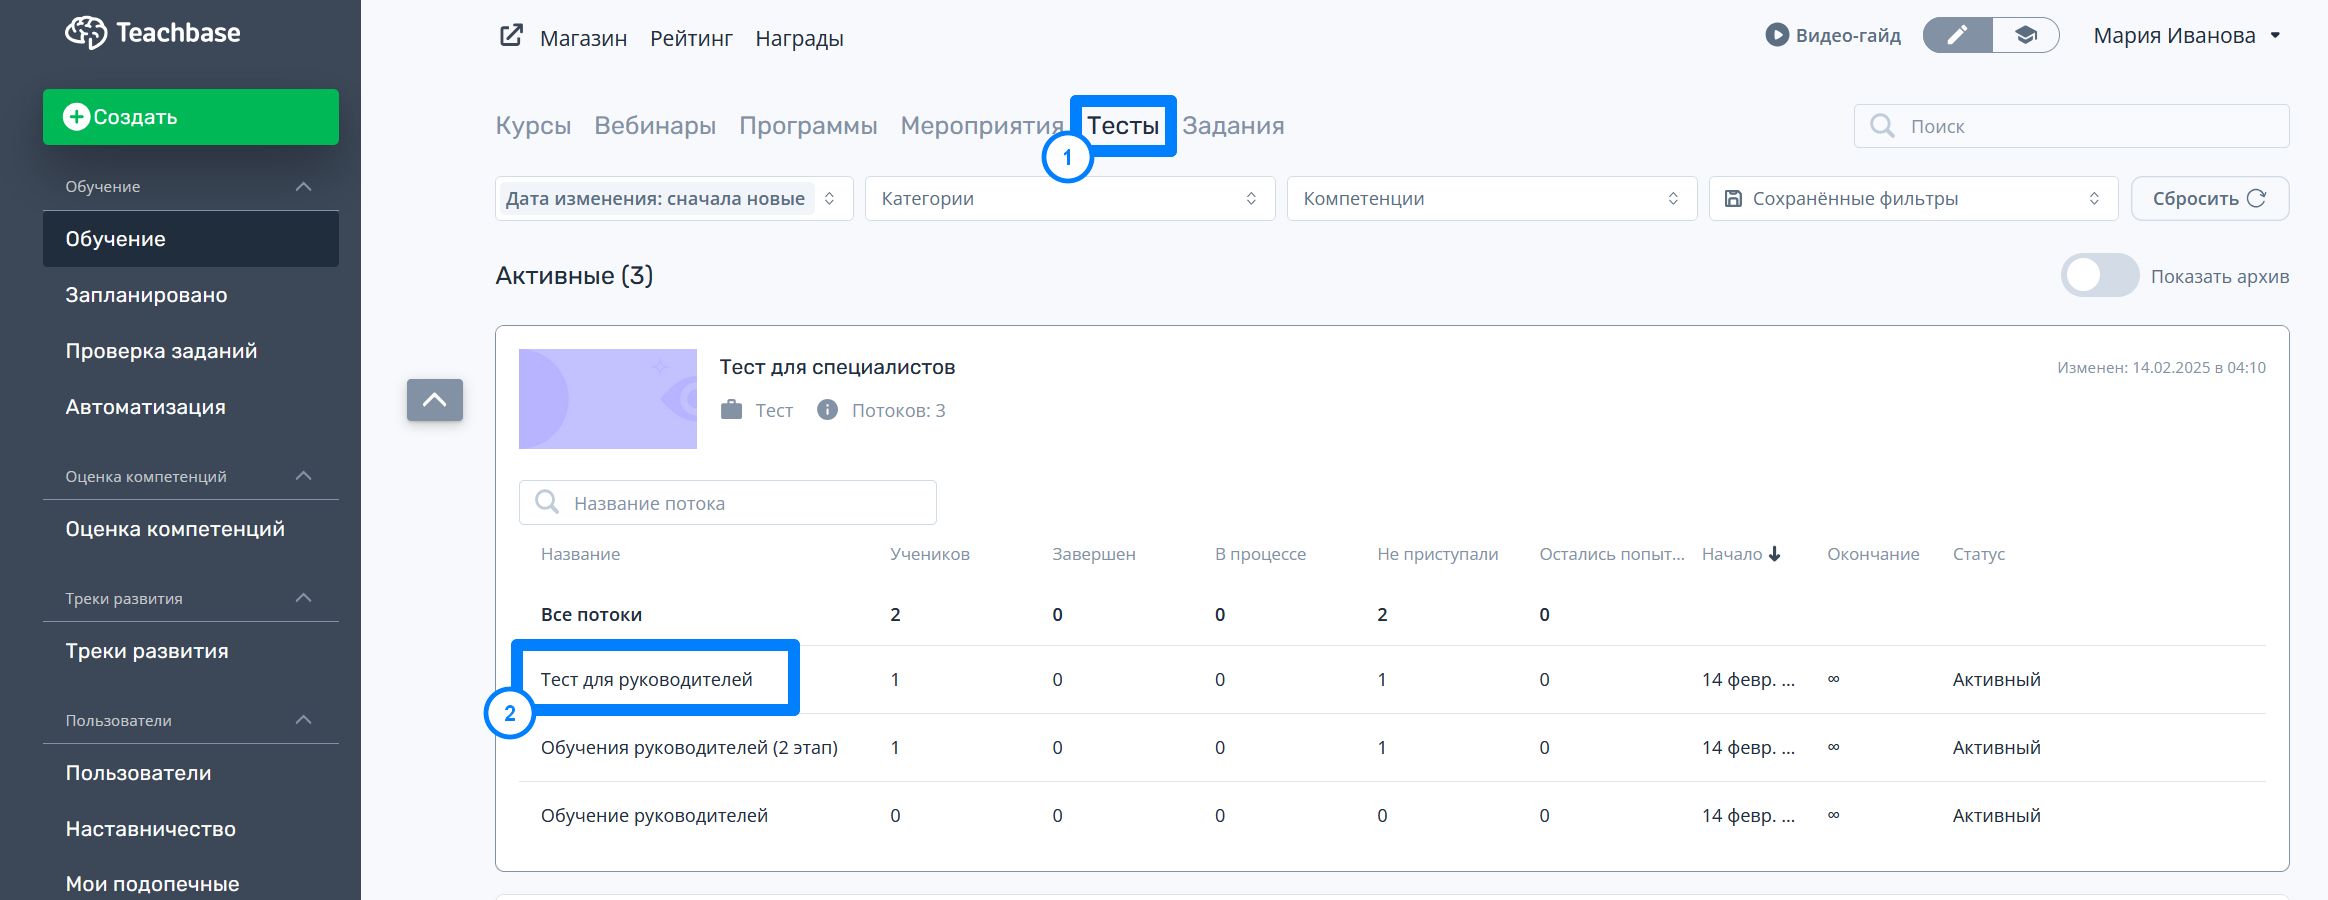Switch to student mode with graduation cap icon
The width and height of the screenshot is (2328, 900).
2026,35
